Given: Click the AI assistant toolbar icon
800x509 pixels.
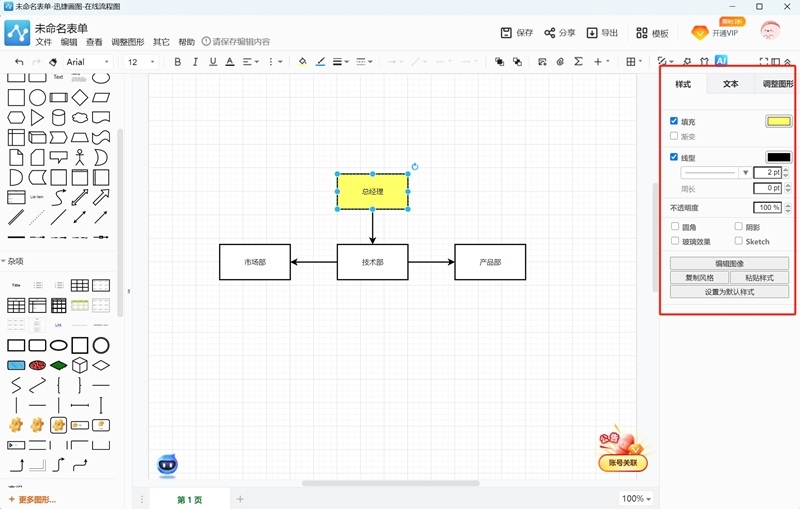Looking at the screenshot, I should 721,61.
